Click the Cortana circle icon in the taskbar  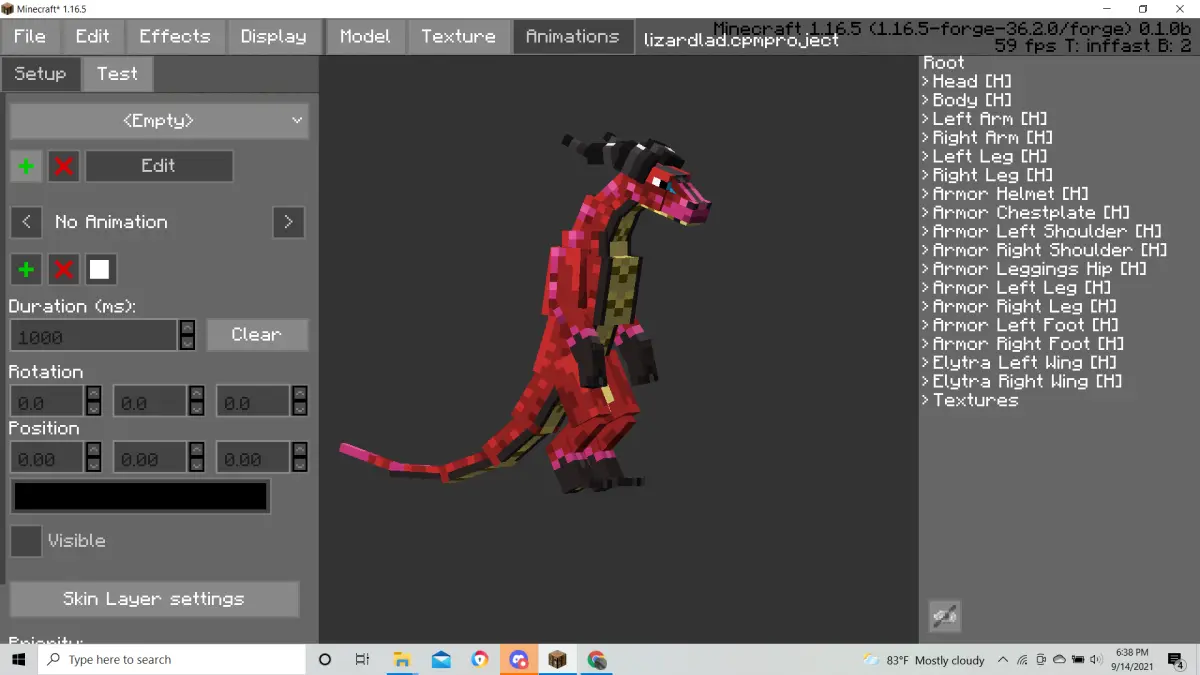click(x=324, y=659)
